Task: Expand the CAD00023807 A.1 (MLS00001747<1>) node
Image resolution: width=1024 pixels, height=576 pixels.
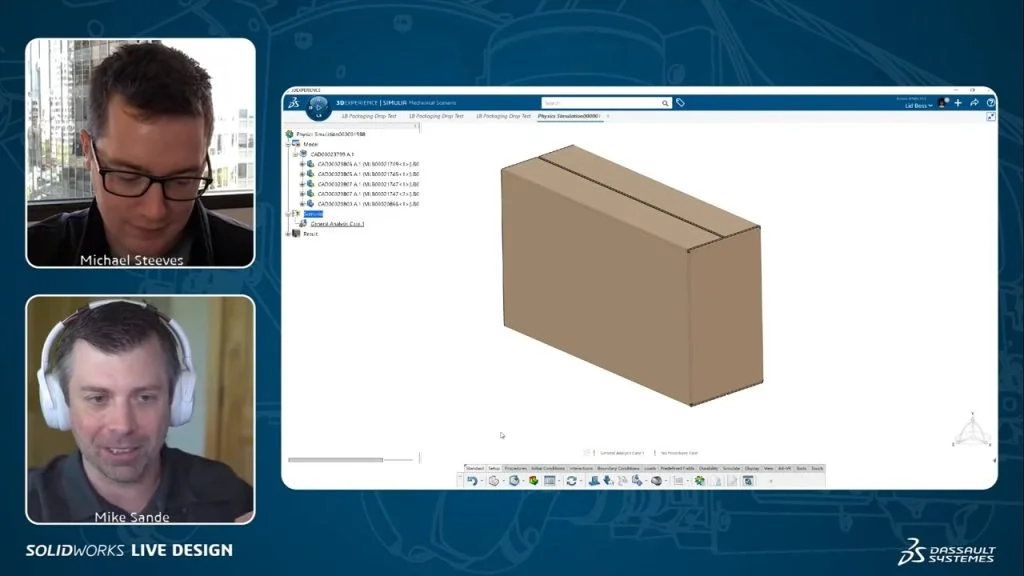Action: point(302,184)
